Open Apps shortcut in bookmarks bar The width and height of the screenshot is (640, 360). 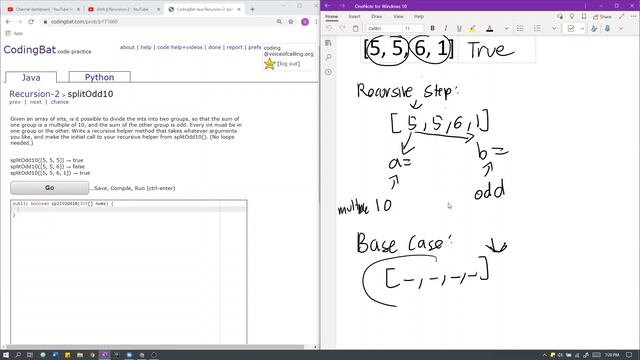(x=14, y=33)
